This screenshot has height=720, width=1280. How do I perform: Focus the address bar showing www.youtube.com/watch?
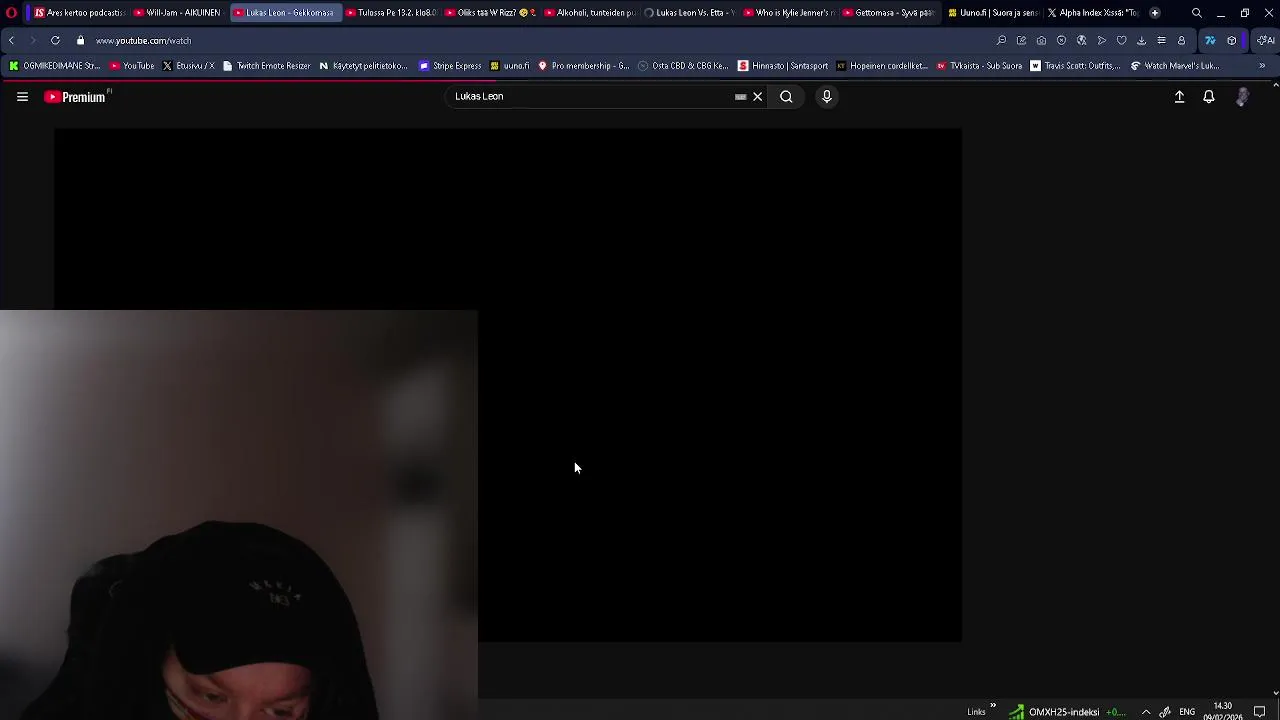click(x=143, y=40)
